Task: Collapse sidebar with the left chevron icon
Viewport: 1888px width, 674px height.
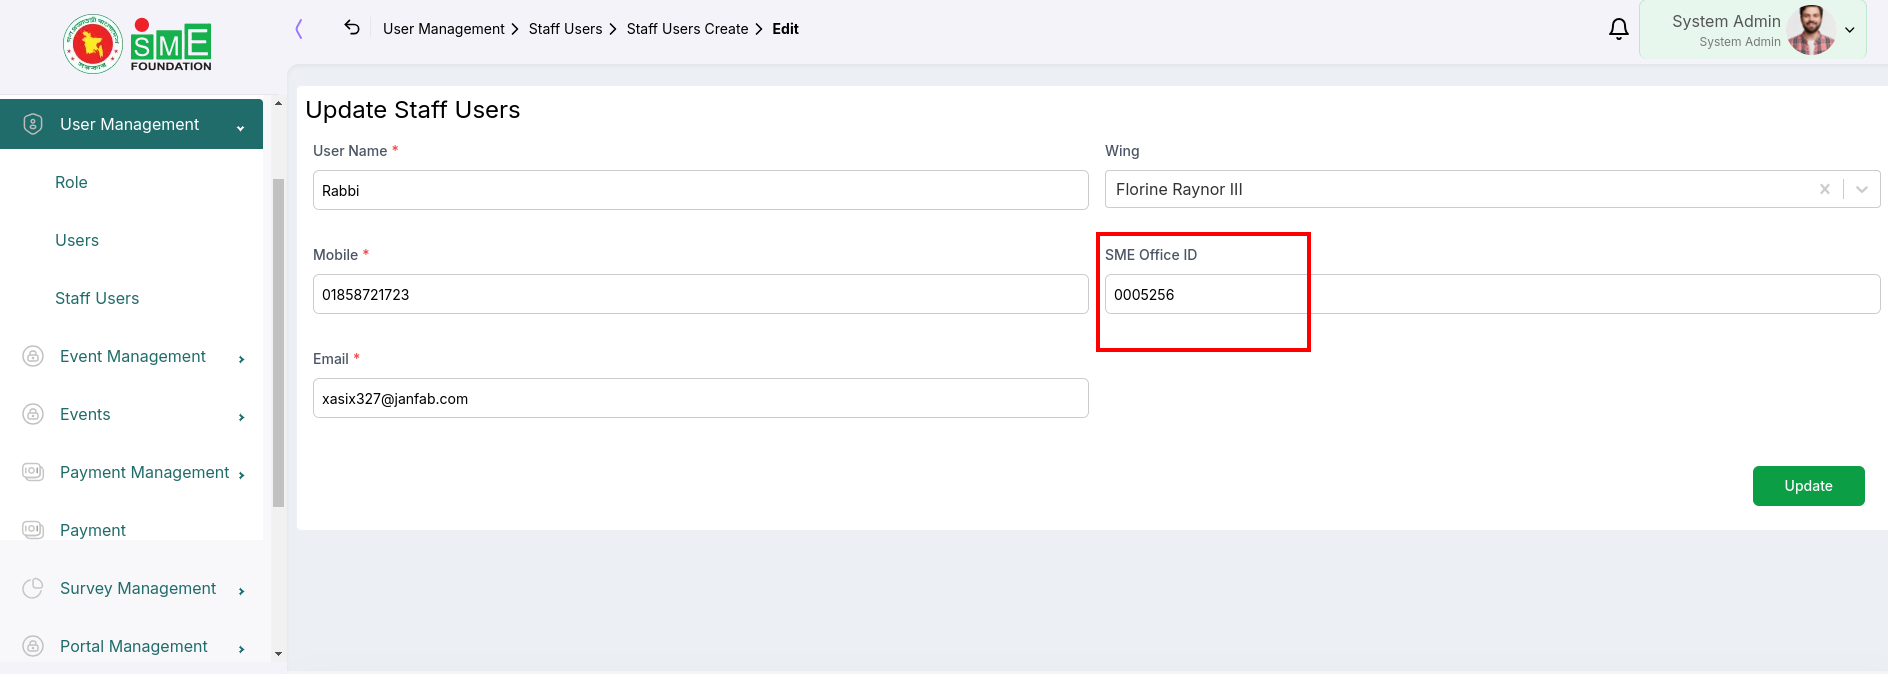Action: [x=299, y=29]
